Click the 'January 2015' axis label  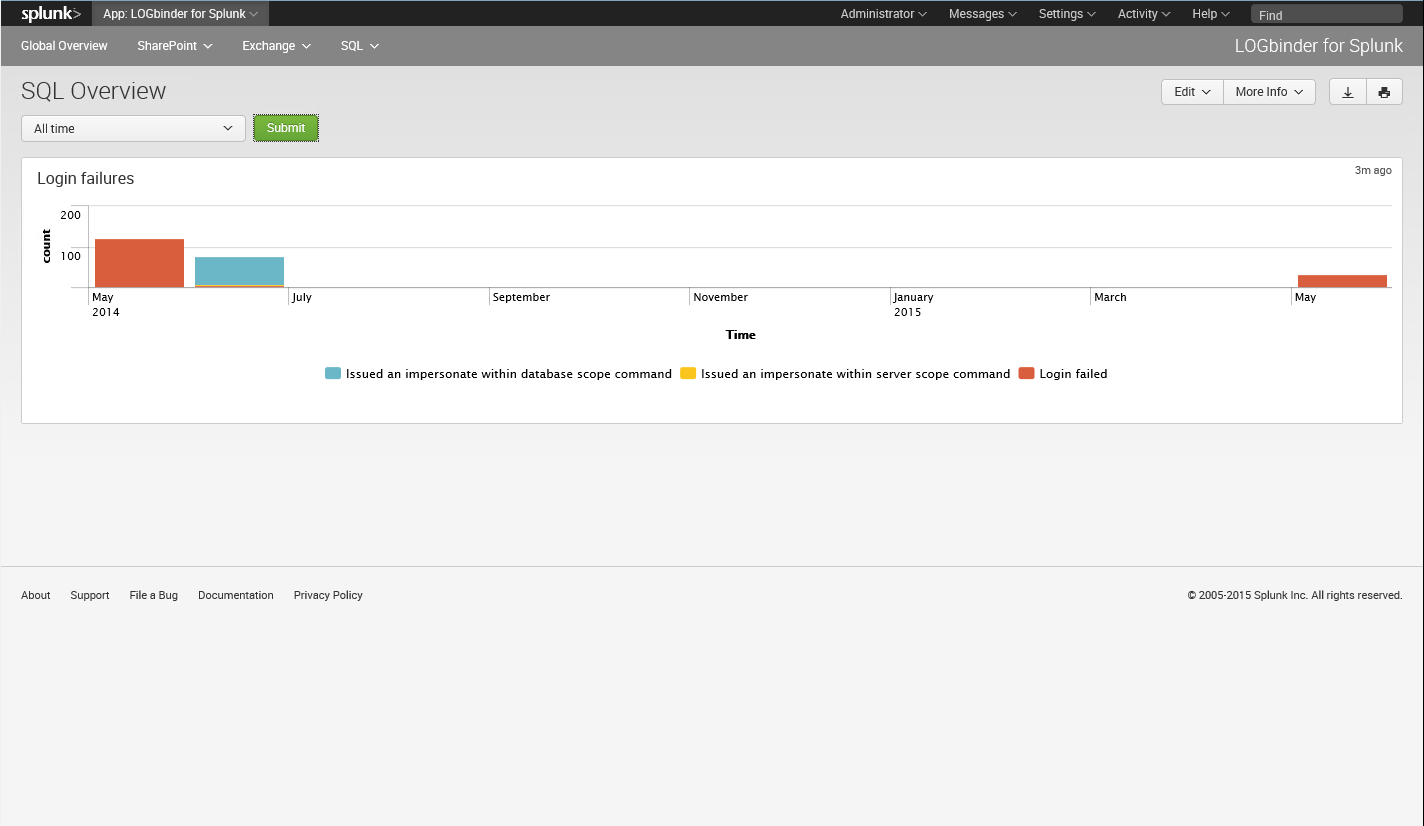pos(913,305)
